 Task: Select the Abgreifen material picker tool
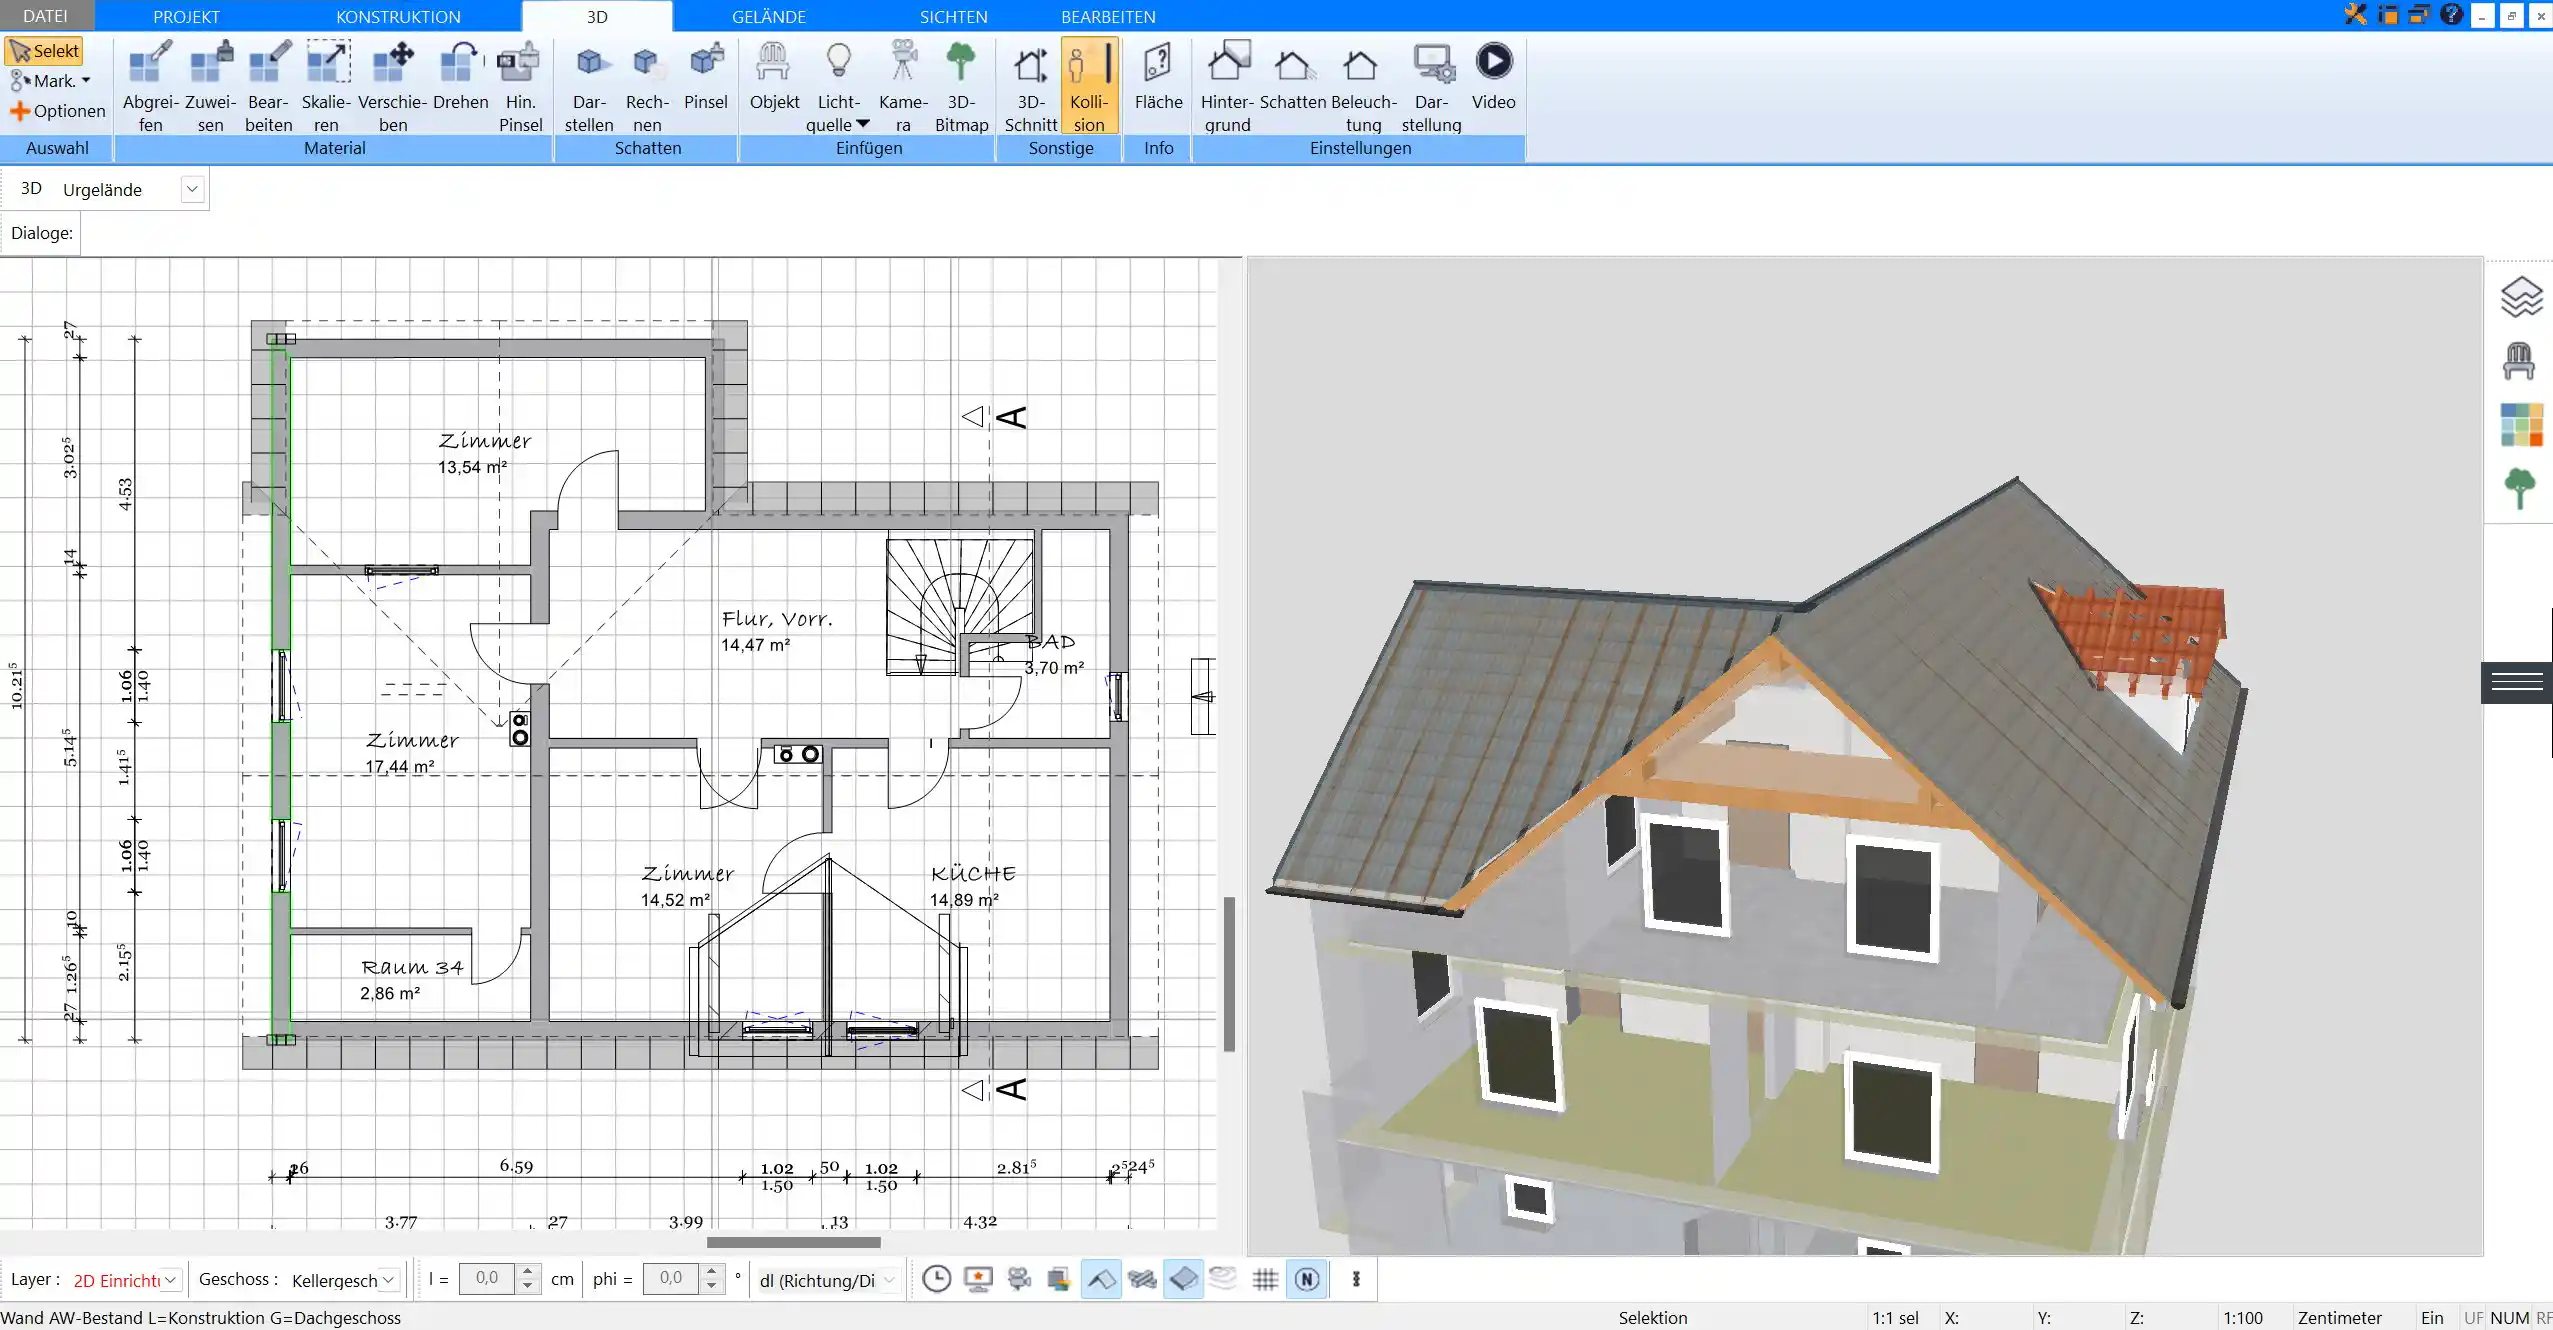pos(150,87)
